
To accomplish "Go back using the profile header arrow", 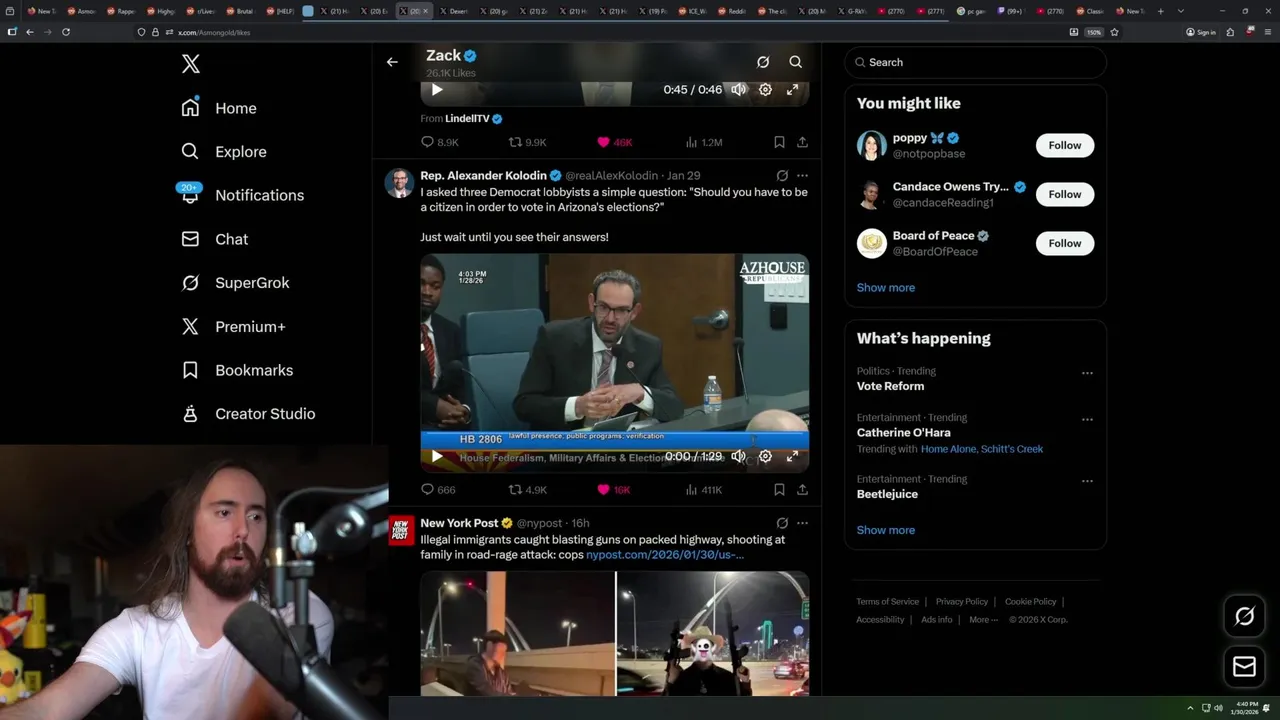I will [x=392, y=62].
